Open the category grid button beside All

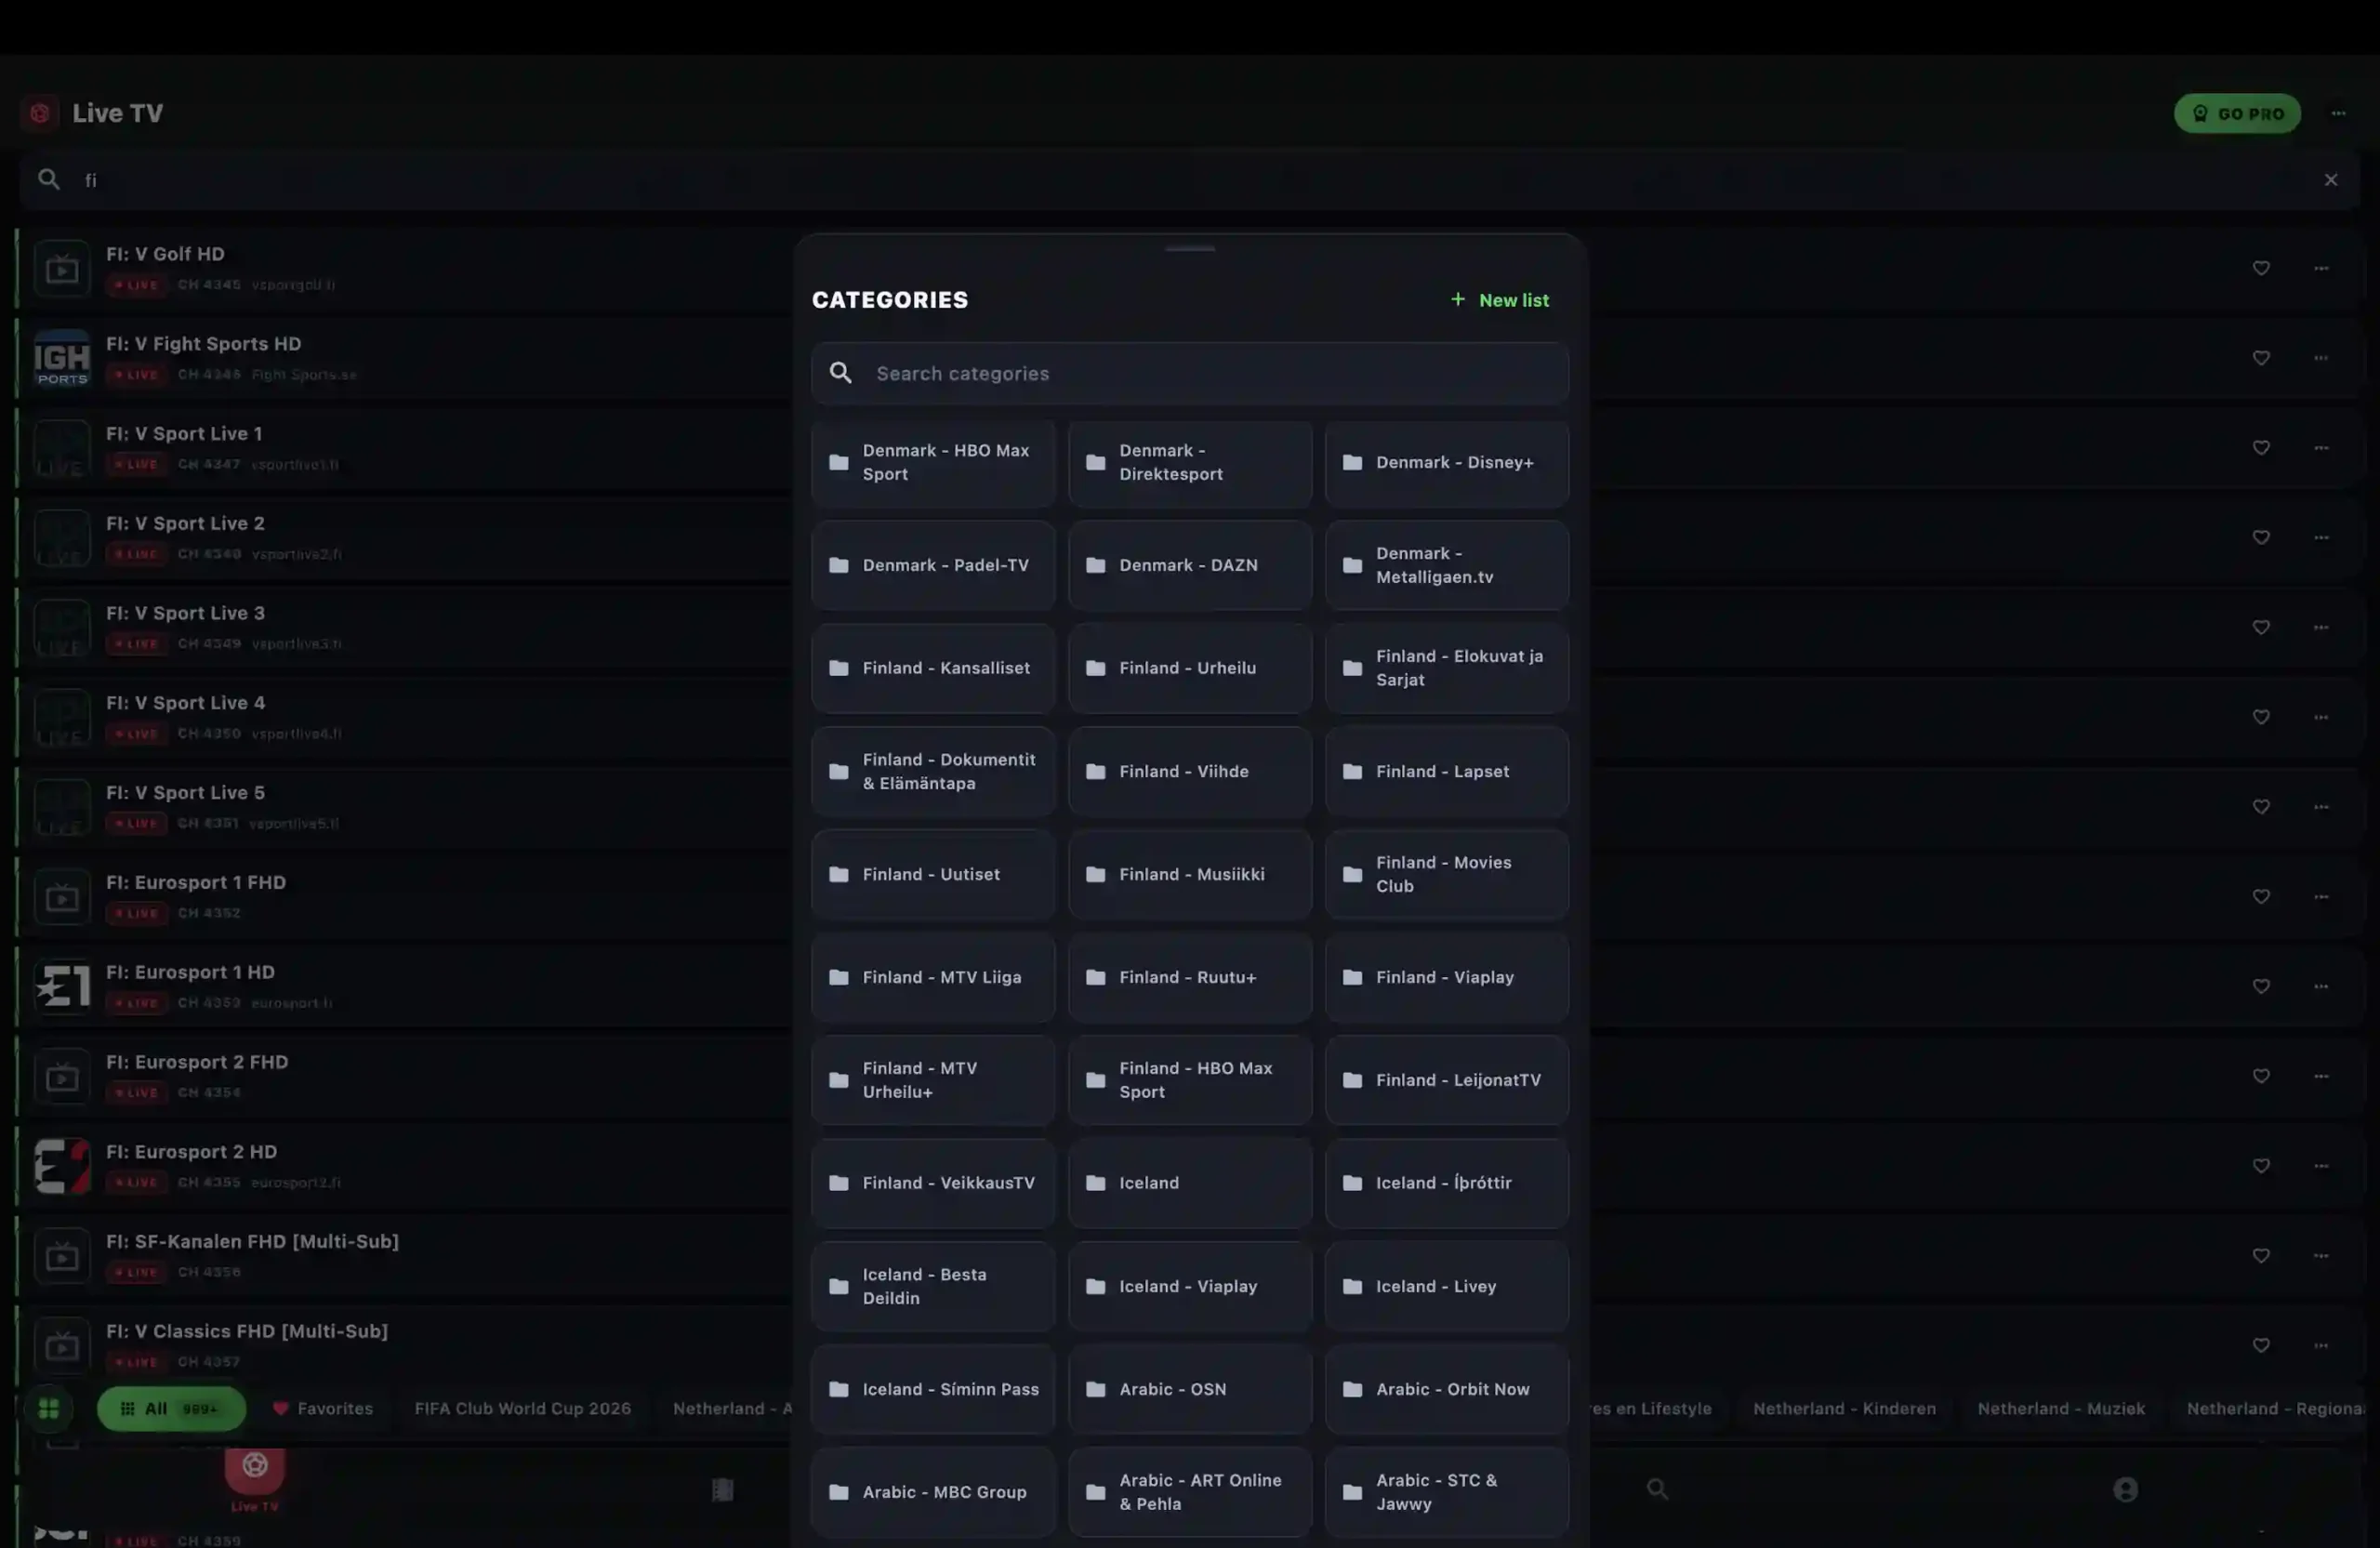click(48, 1408)
